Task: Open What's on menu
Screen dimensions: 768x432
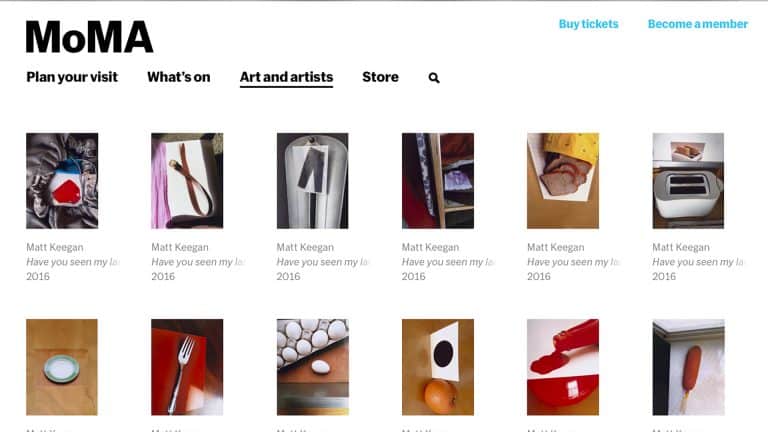Action: 179,77
